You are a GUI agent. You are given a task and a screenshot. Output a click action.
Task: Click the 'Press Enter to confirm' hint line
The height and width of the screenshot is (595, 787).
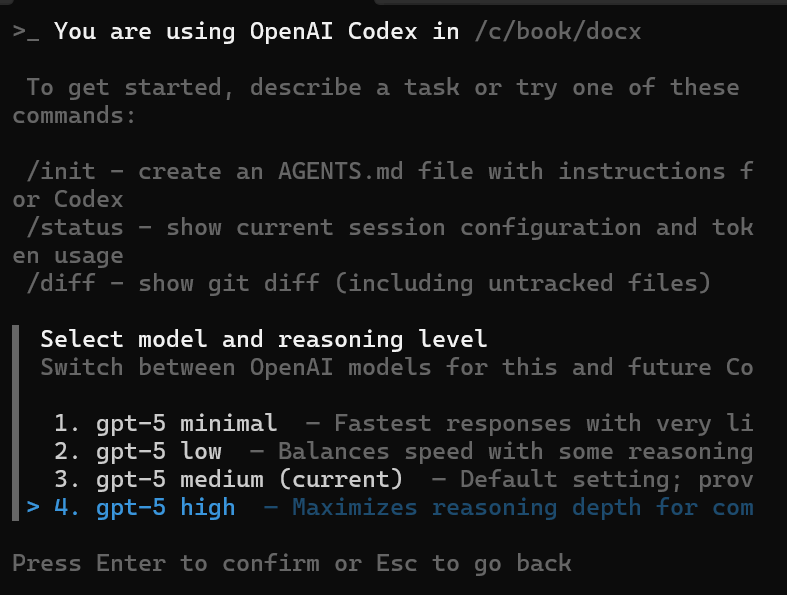point(291,563)
